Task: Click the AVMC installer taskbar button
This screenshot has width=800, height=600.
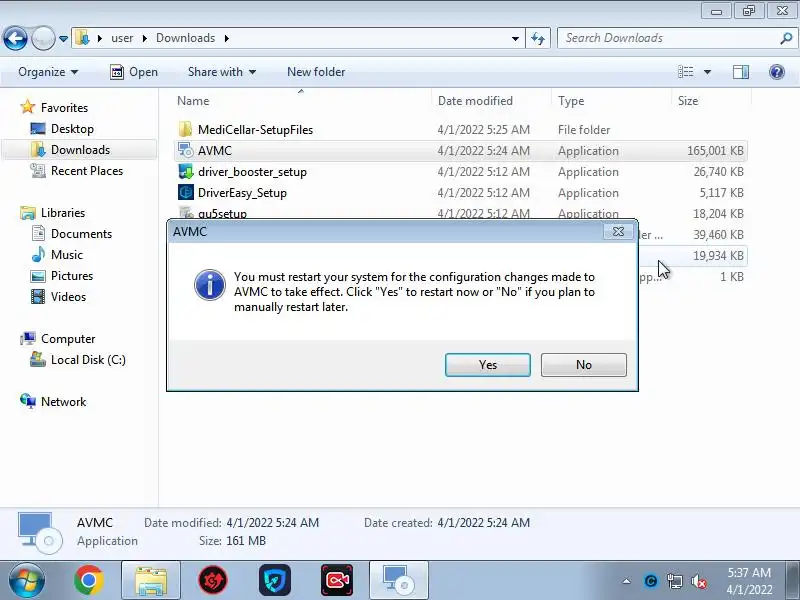Action: [399, 581]
